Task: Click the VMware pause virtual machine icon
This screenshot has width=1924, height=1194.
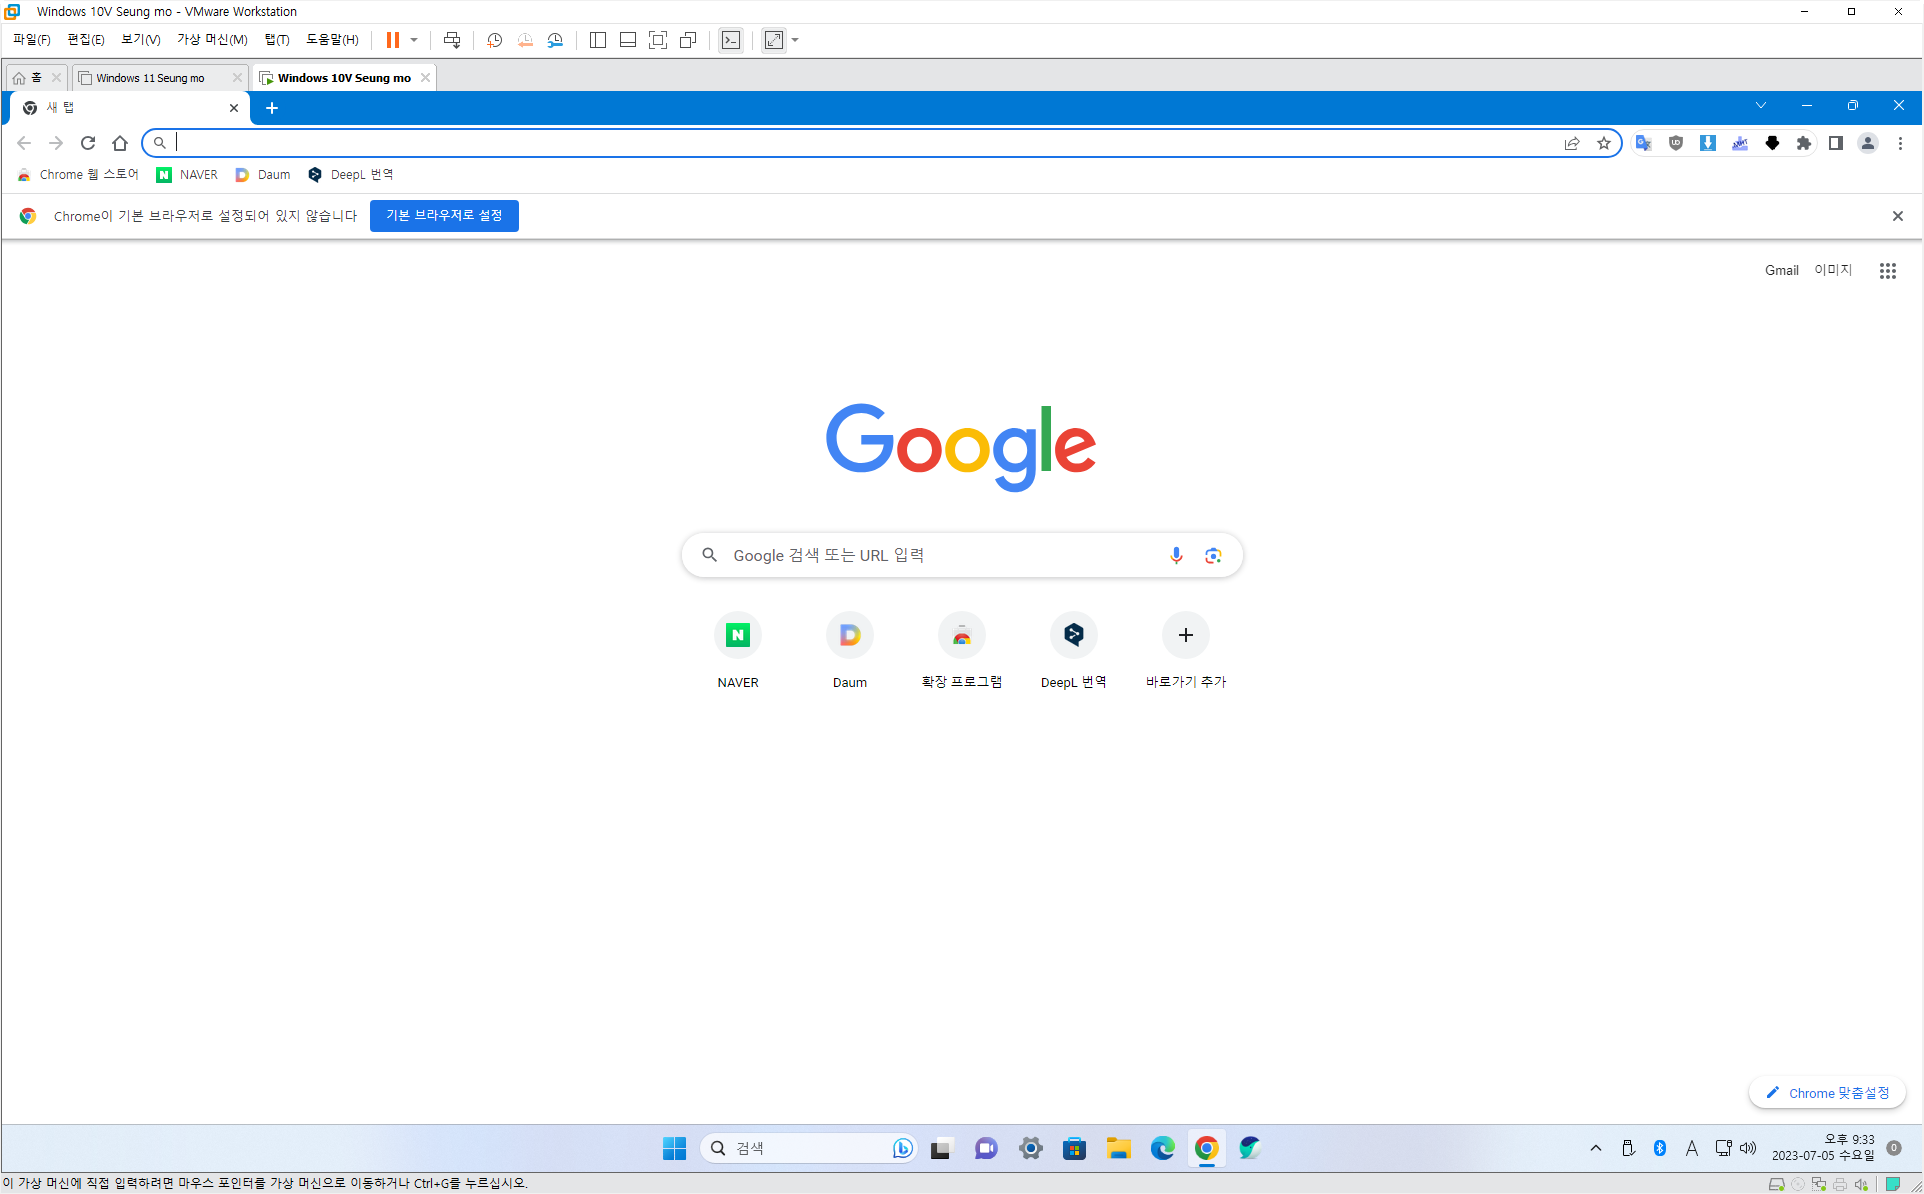Action: click(x=393, y=40)
